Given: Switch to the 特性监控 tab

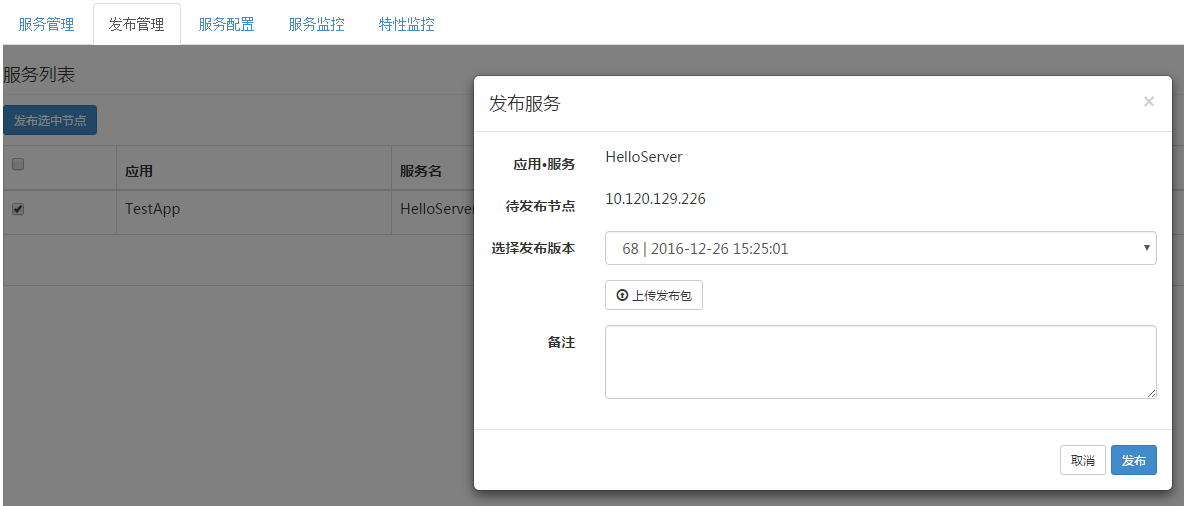Looking at the screenshot, I should tap(406, 24).
